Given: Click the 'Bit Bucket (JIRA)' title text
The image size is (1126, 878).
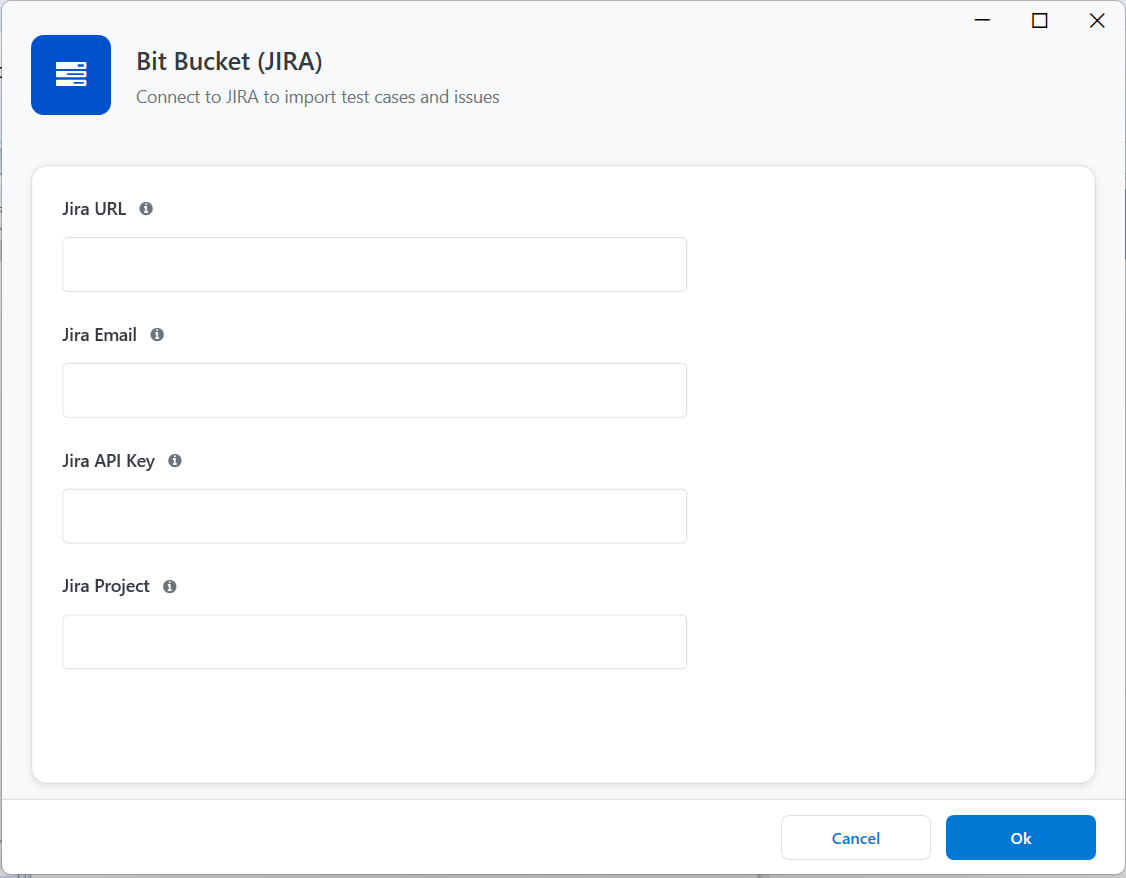Looking at the screenshot, I should [229, 62].
